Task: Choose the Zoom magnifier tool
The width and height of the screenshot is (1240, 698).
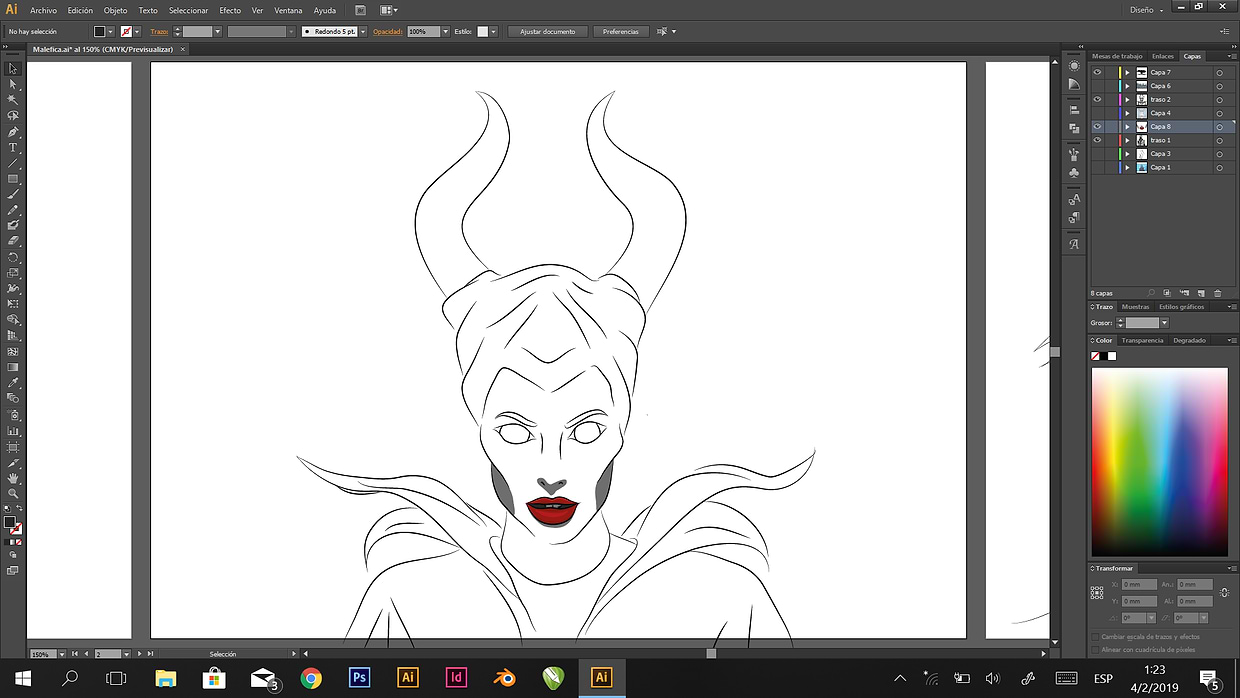Action: click(13, 494)
